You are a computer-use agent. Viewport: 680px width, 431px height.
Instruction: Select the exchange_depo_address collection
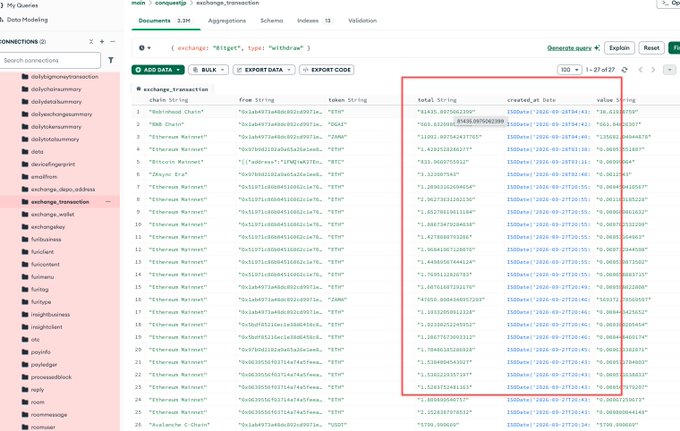pos(63,189)
